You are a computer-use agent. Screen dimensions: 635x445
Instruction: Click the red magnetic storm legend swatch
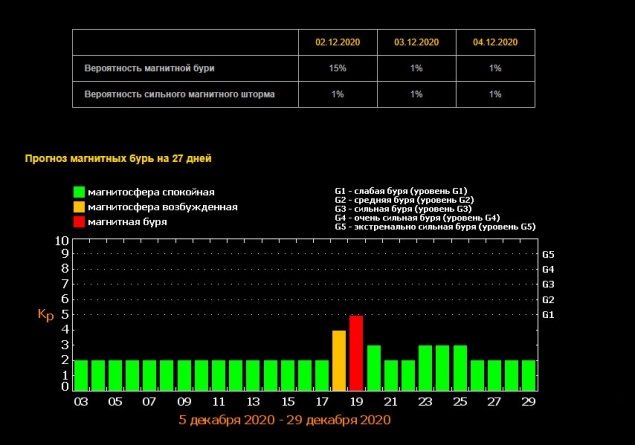tap(79, 222)
